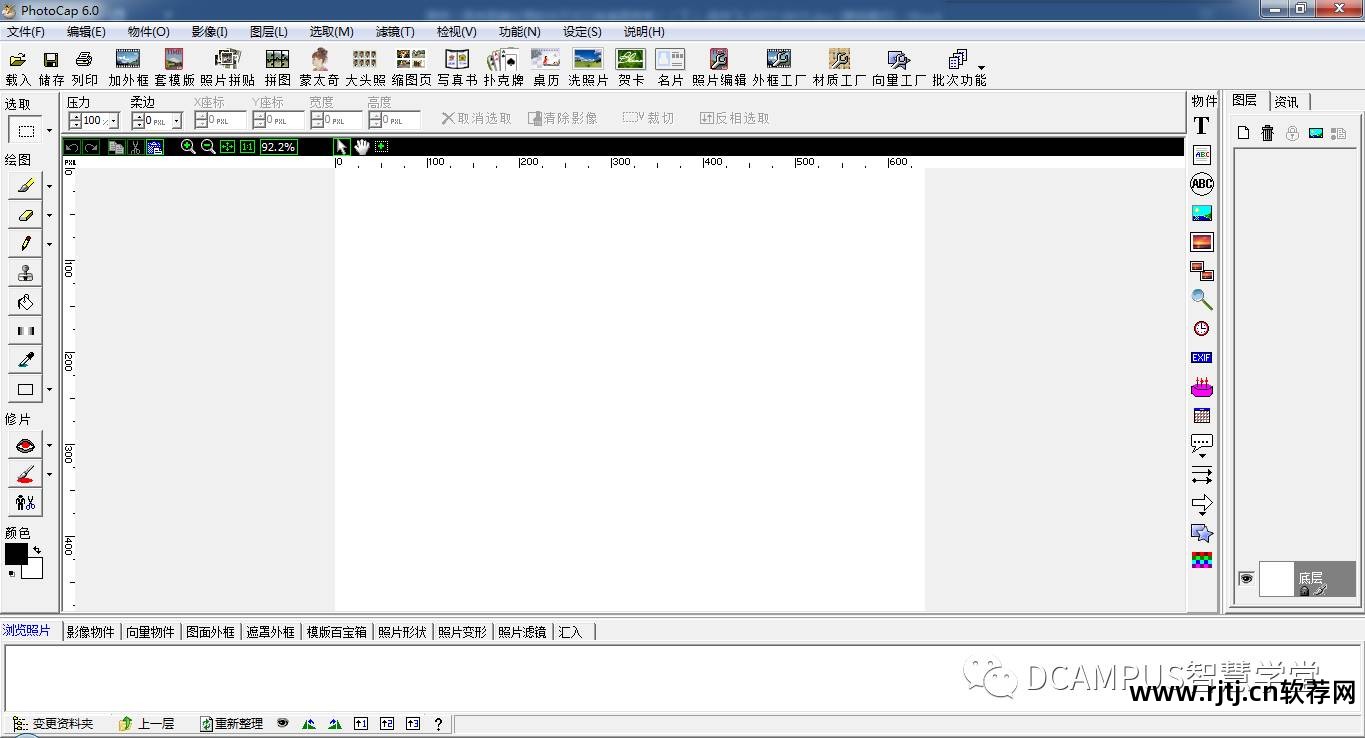This screenshot has height=738, width=1365.
Task: Toggle the 1:1 actual size view
Action: pyautogui.click(x=247, y=147)
